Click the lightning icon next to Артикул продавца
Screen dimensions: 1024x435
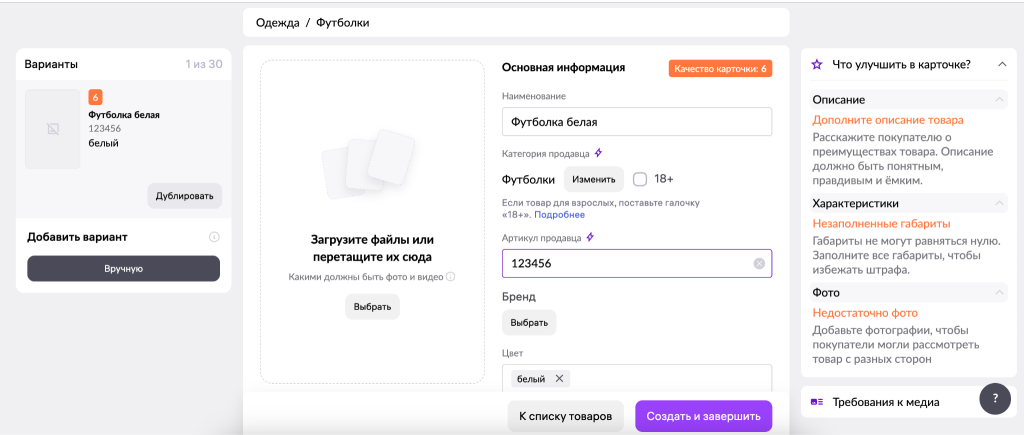pos(590,238)
